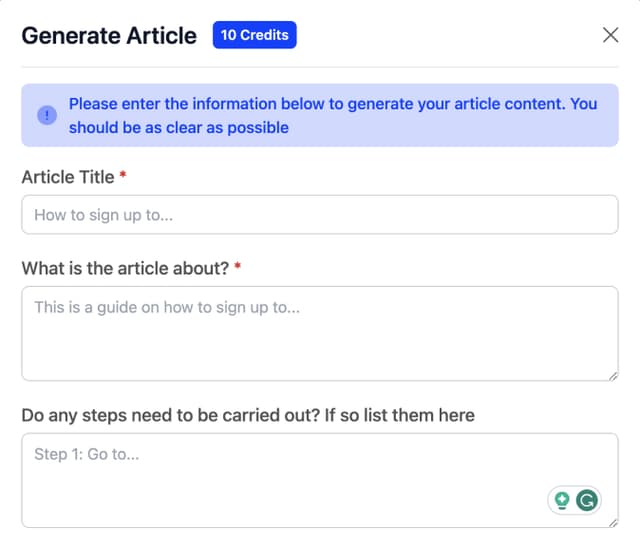This screenshot has height=550, width=640.
Task: Focus the Article Title input field
Action: [x=320, y=215]
